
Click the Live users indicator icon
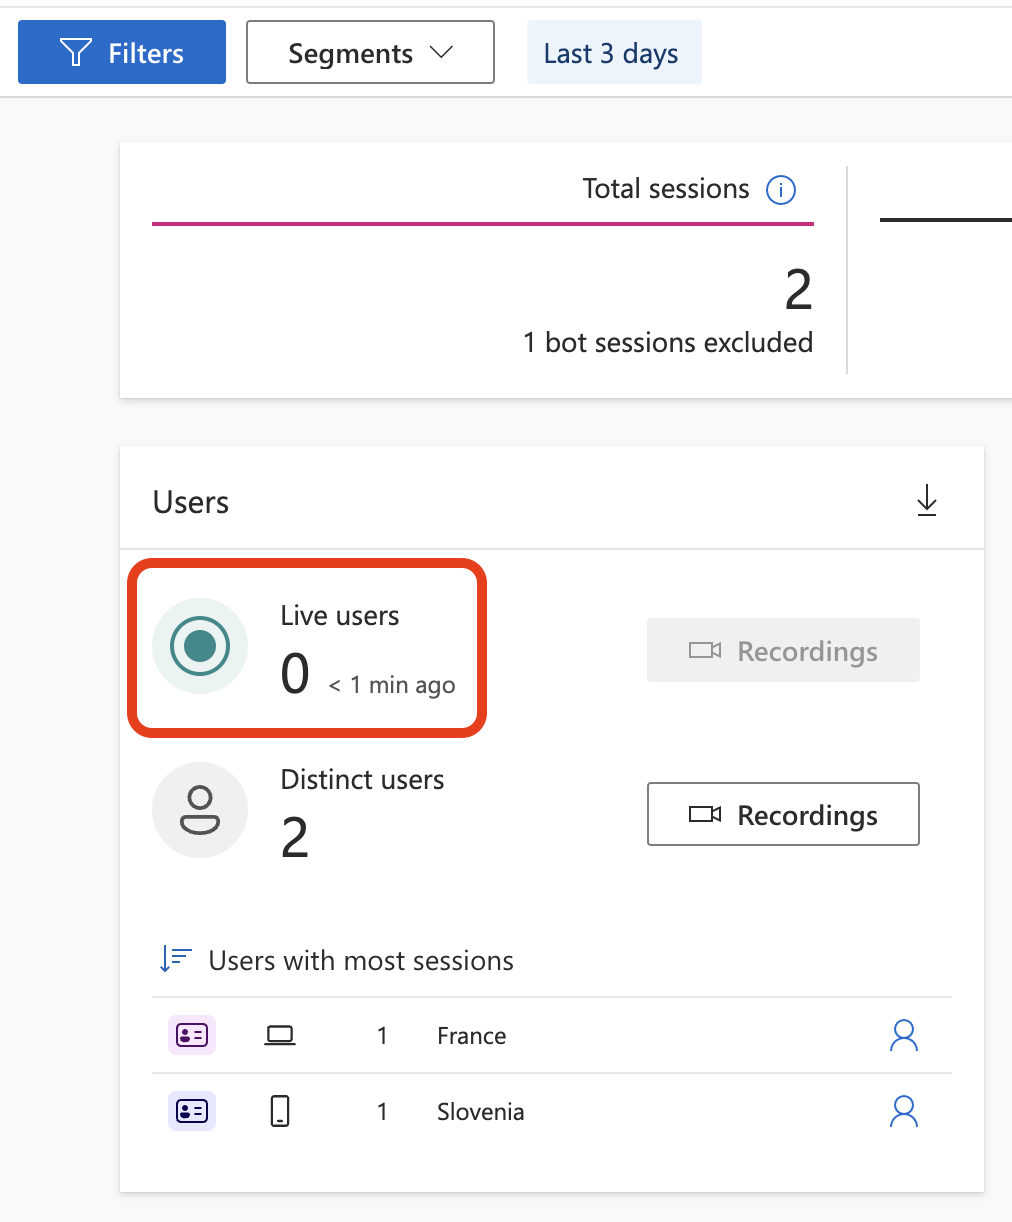pyautogui.click(x=200, y=646)
